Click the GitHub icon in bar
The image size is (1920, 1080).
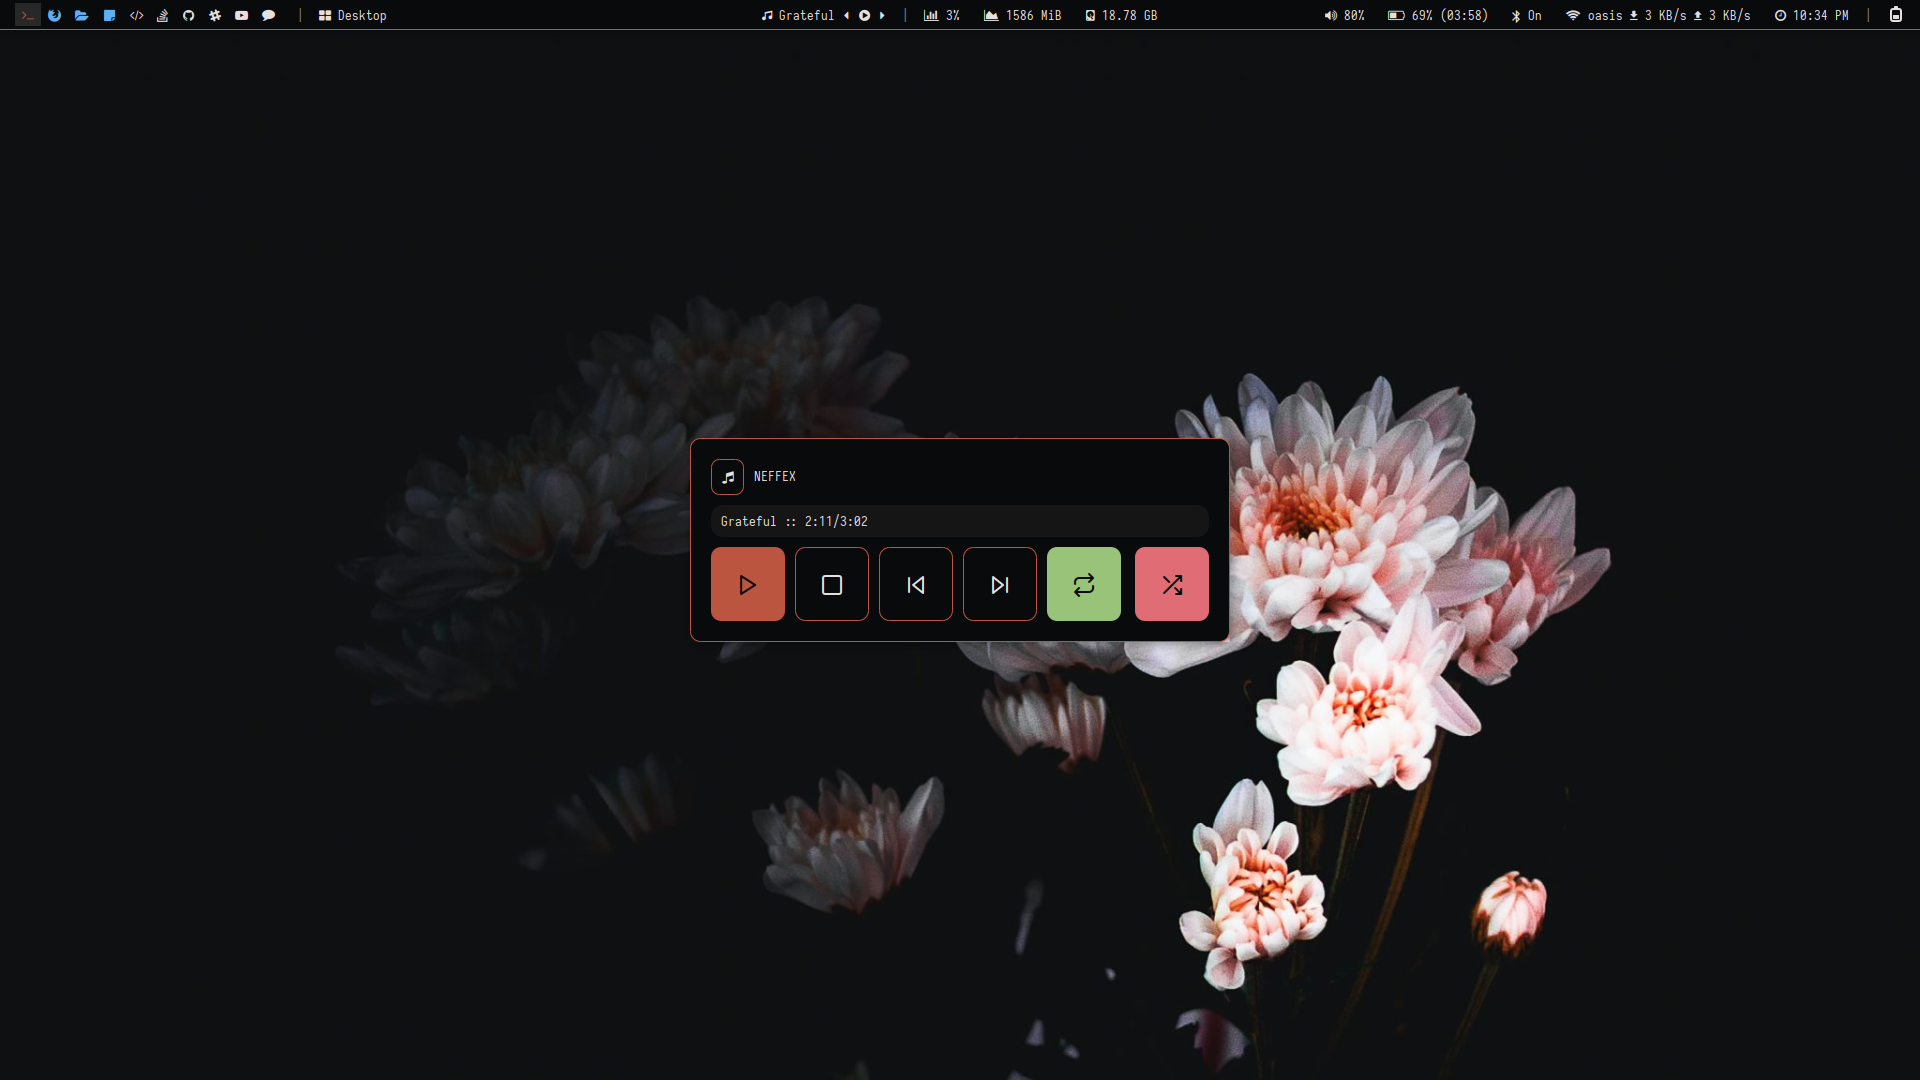click(x=189, y=15)
